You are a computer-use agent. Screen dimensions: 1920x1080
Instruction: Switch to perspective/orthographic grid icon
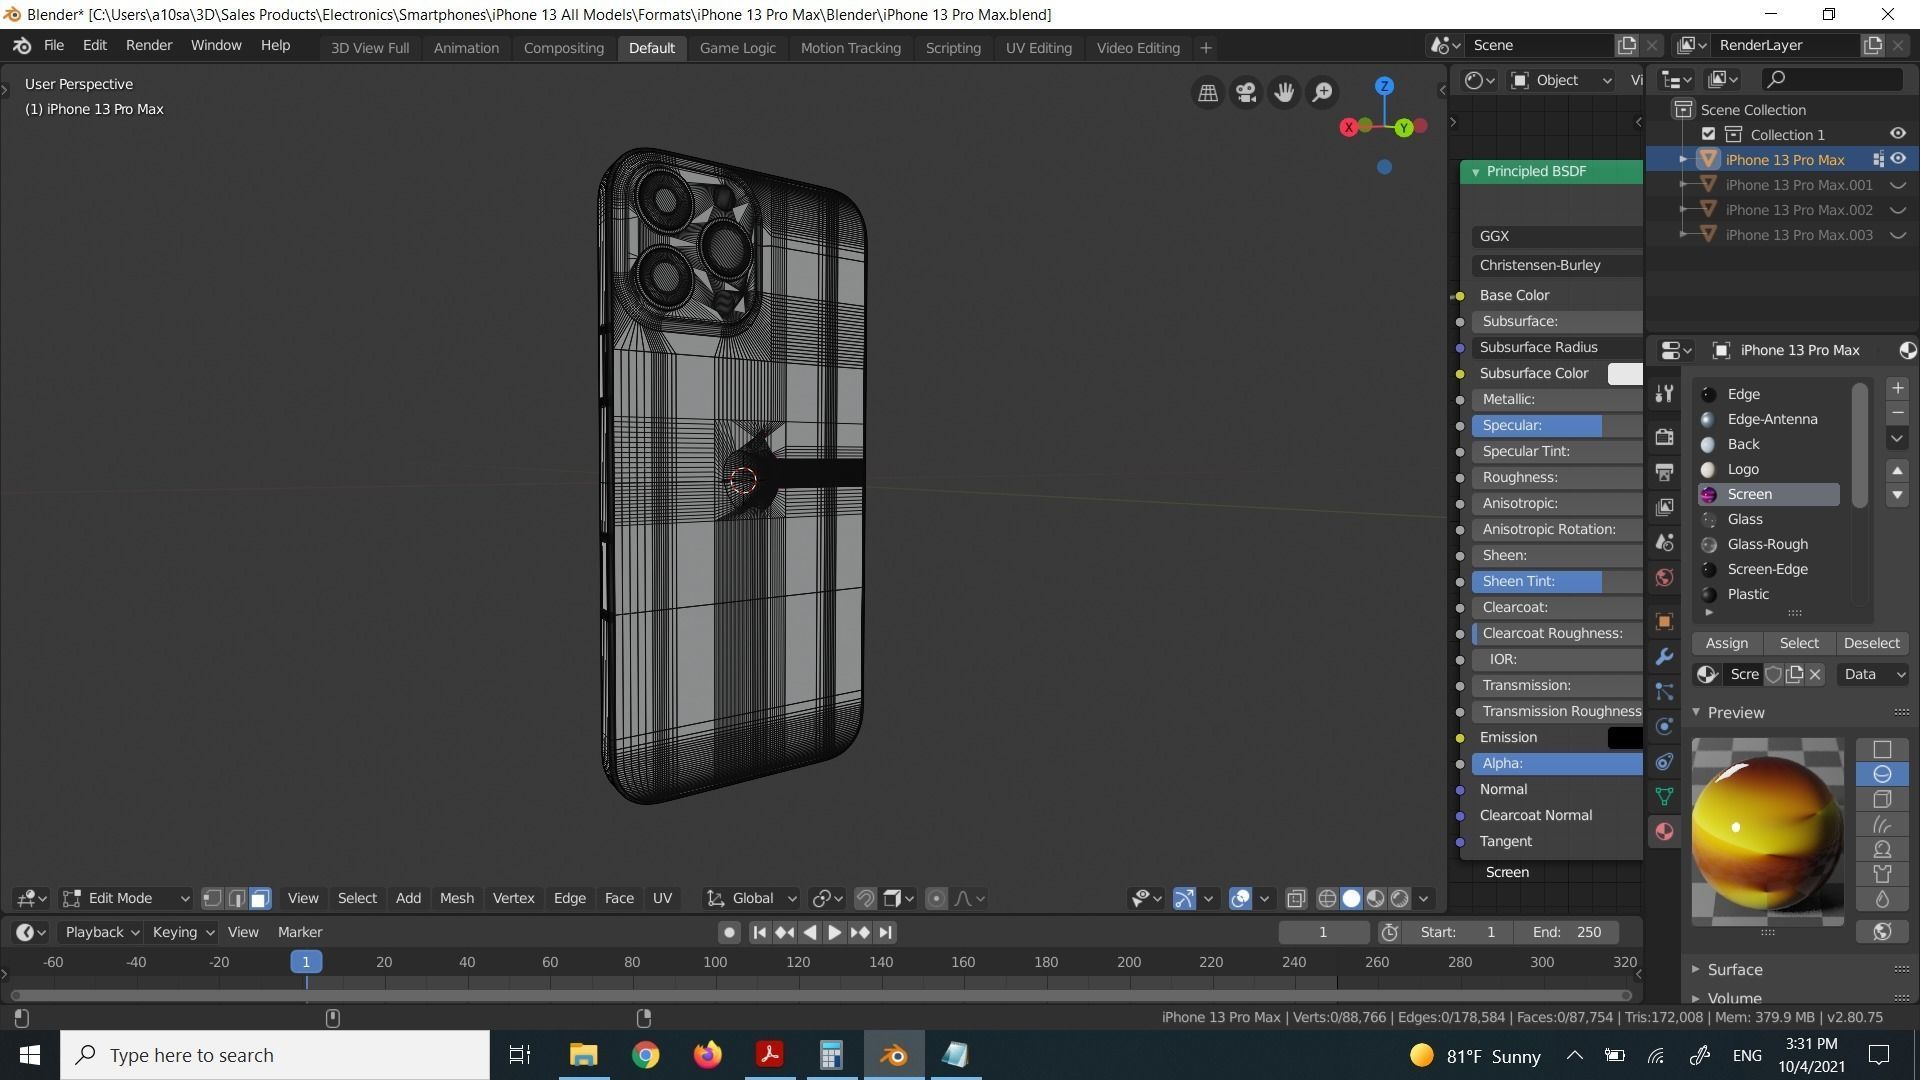click(1208, 93)
